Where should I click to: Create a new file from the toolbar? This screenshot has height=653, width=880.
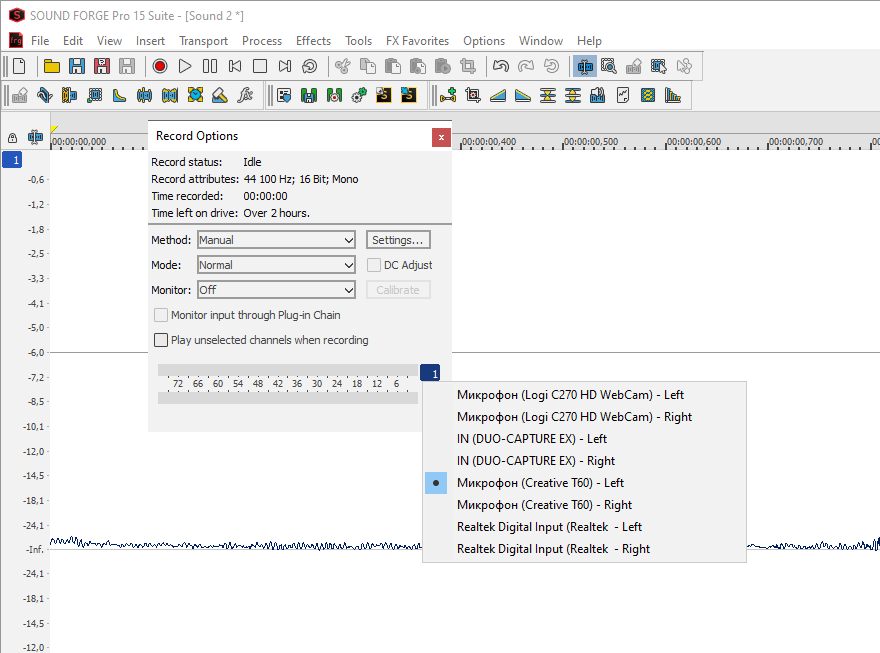point(20,66)
